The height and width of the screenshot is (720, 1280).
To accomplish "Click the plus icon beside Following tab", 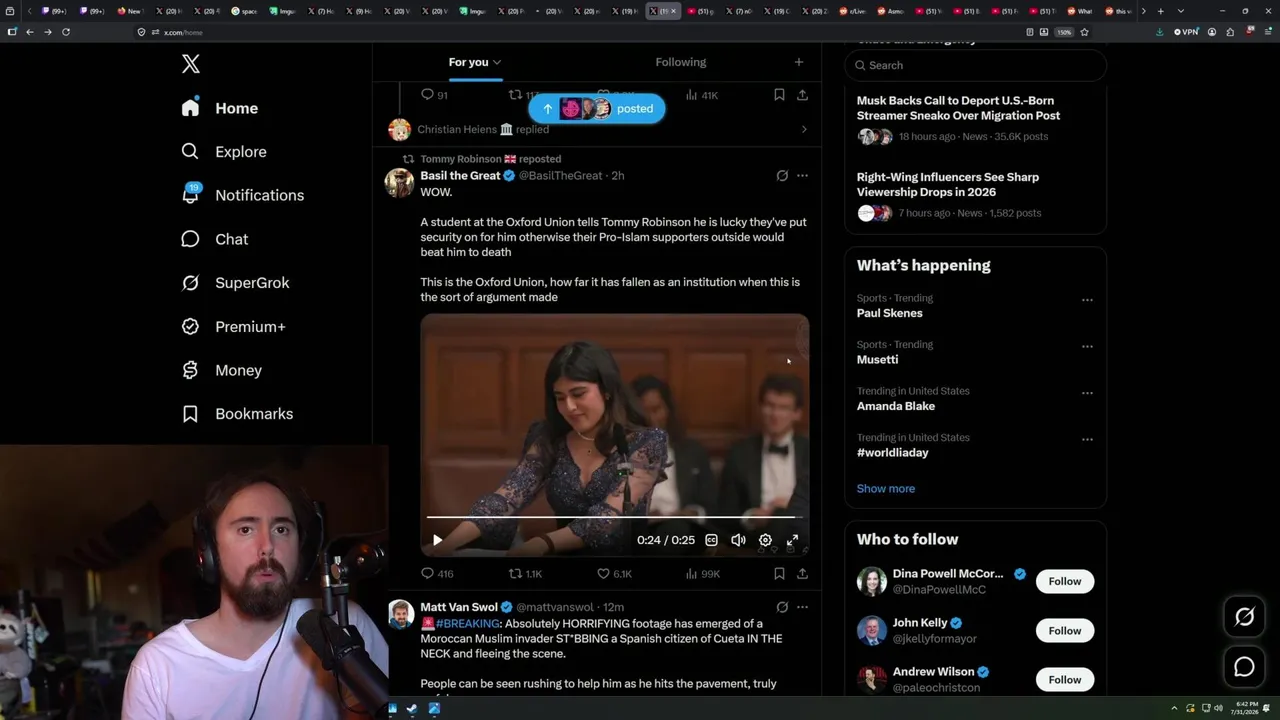I will click(x=799, y=62).
